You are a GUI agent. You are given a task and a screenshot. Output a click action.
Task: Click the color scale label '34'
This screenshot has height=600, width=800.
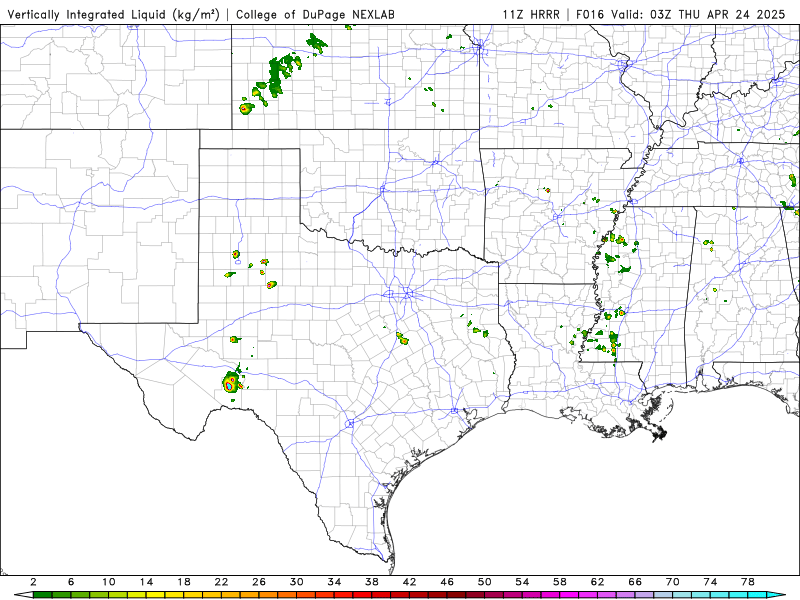(334, 582)
